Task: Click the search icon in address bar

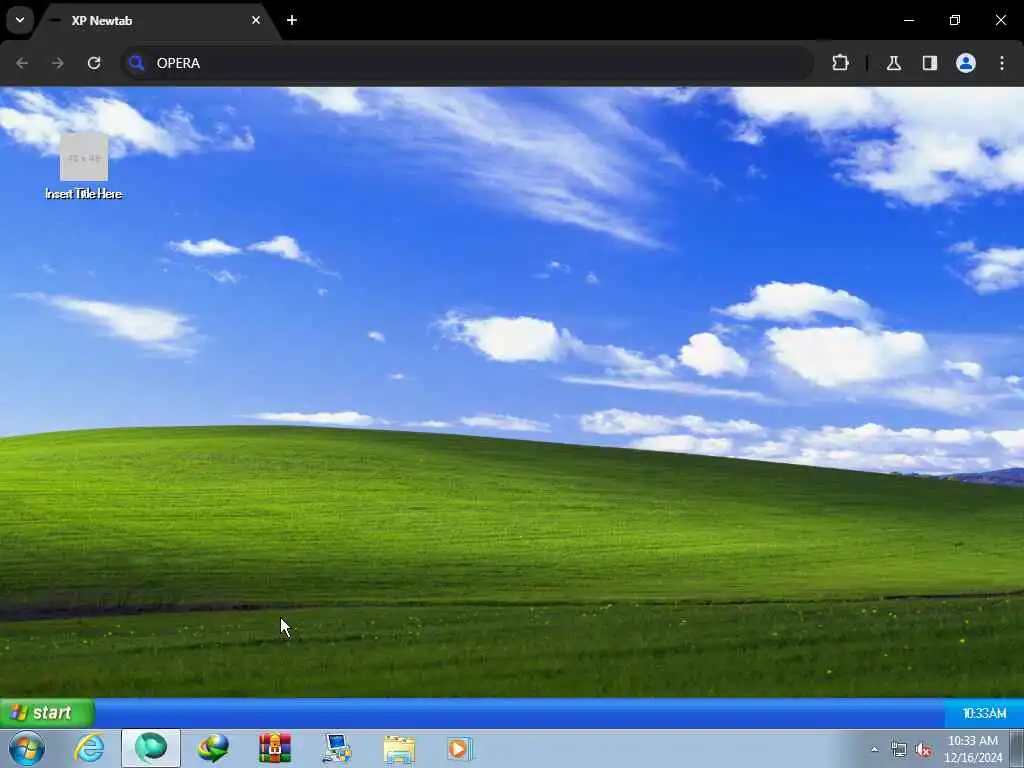Action: (x=136, y=63)
